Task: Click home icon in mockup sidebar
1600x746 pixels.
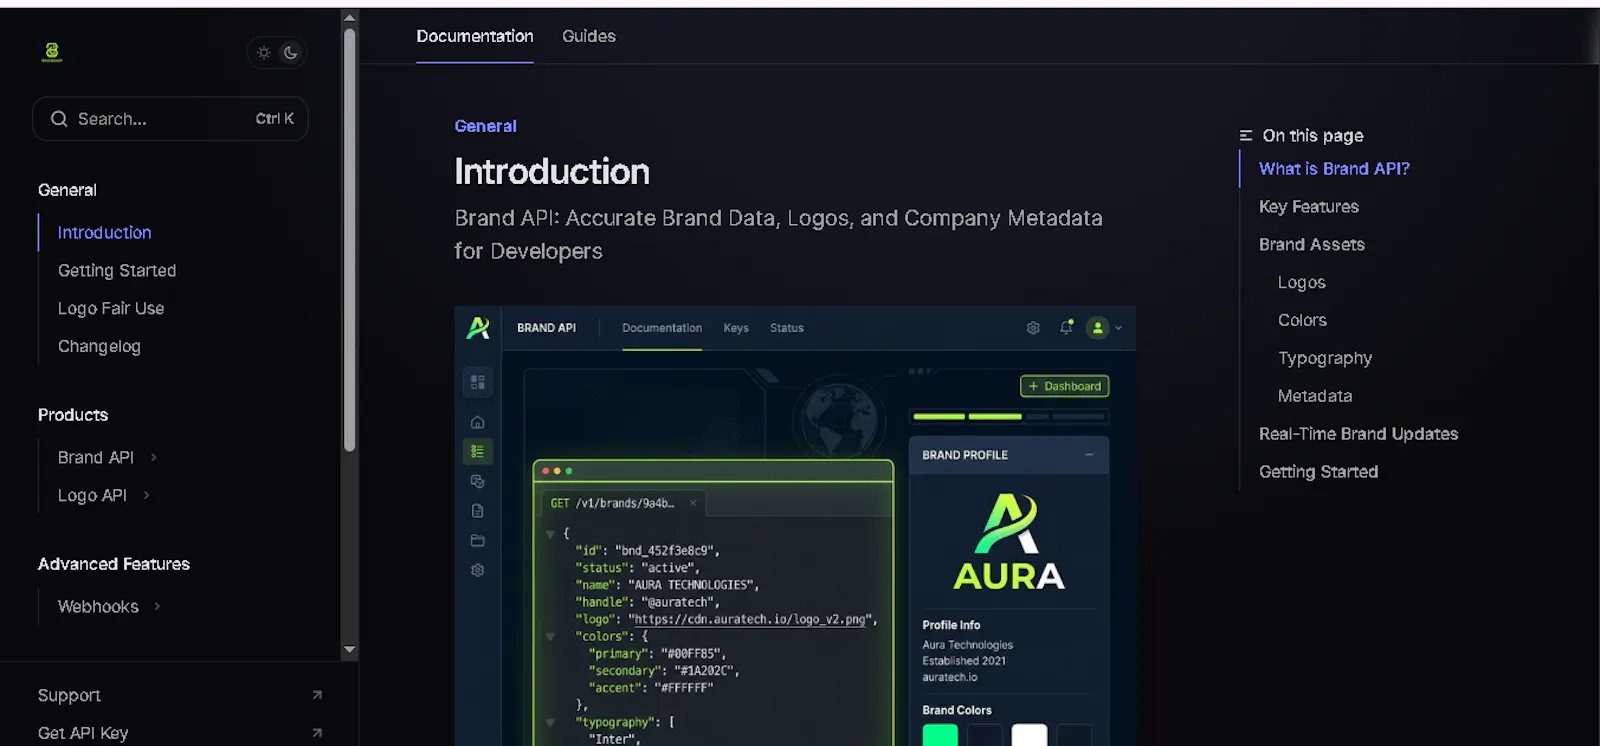Action: click(x=478, y=422)
